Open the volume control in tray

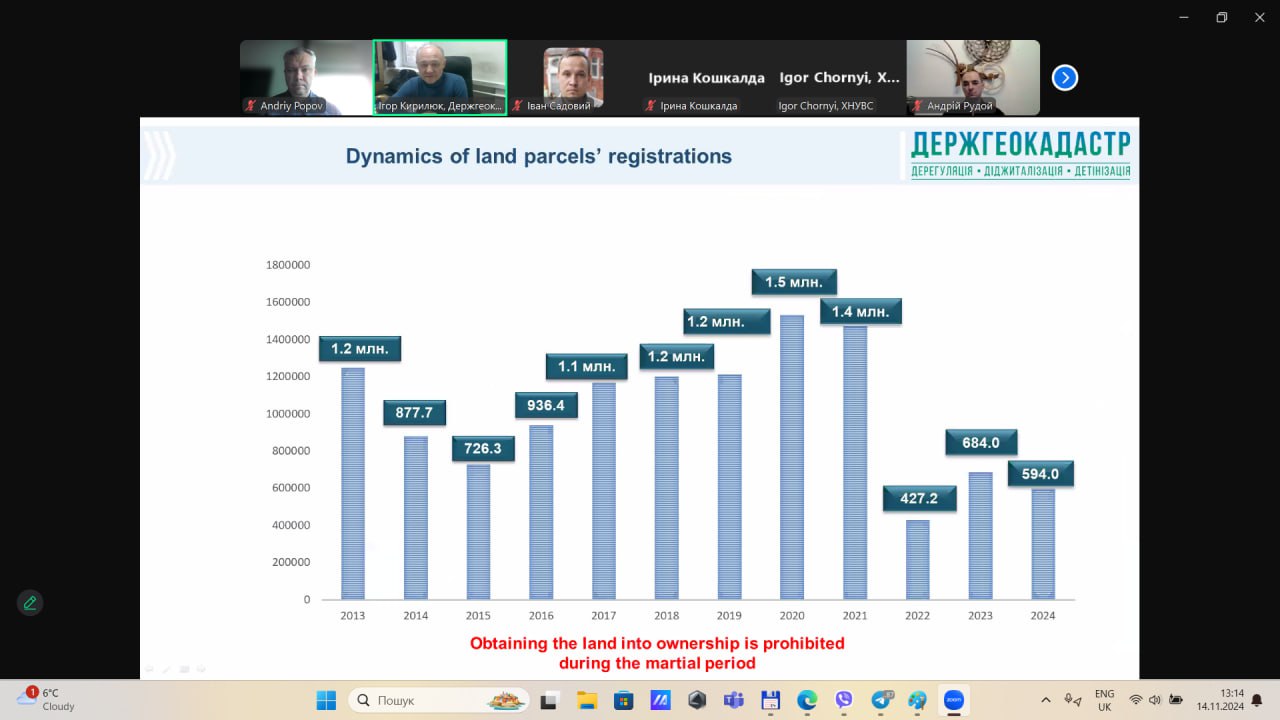point(1156,700)
